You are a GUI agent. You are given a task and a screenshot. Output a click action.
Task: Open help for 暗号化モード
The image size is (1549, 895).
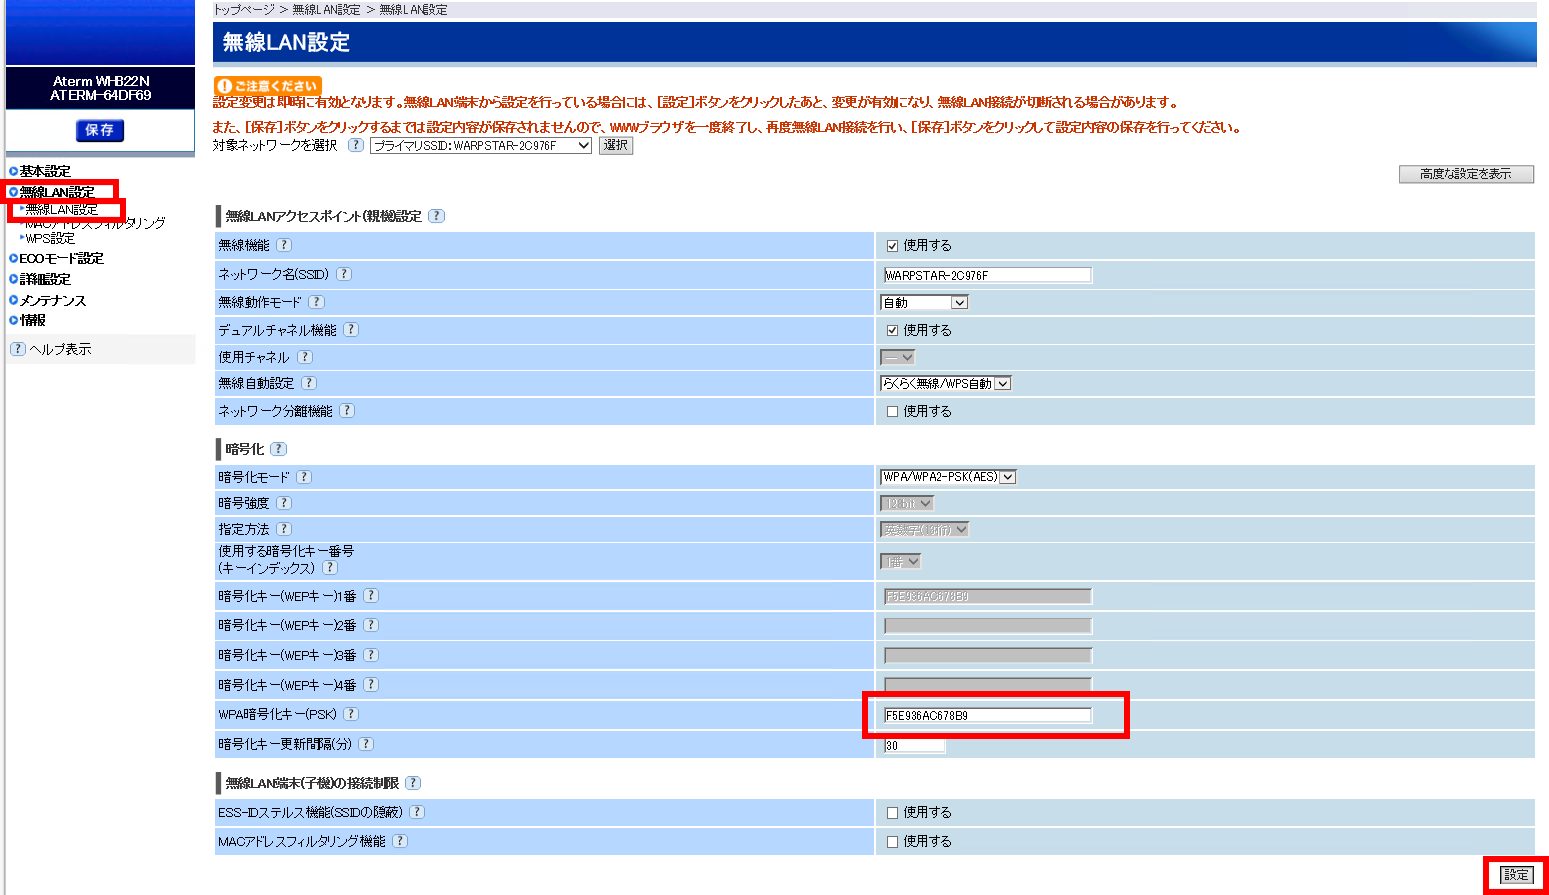pos(304,477)
